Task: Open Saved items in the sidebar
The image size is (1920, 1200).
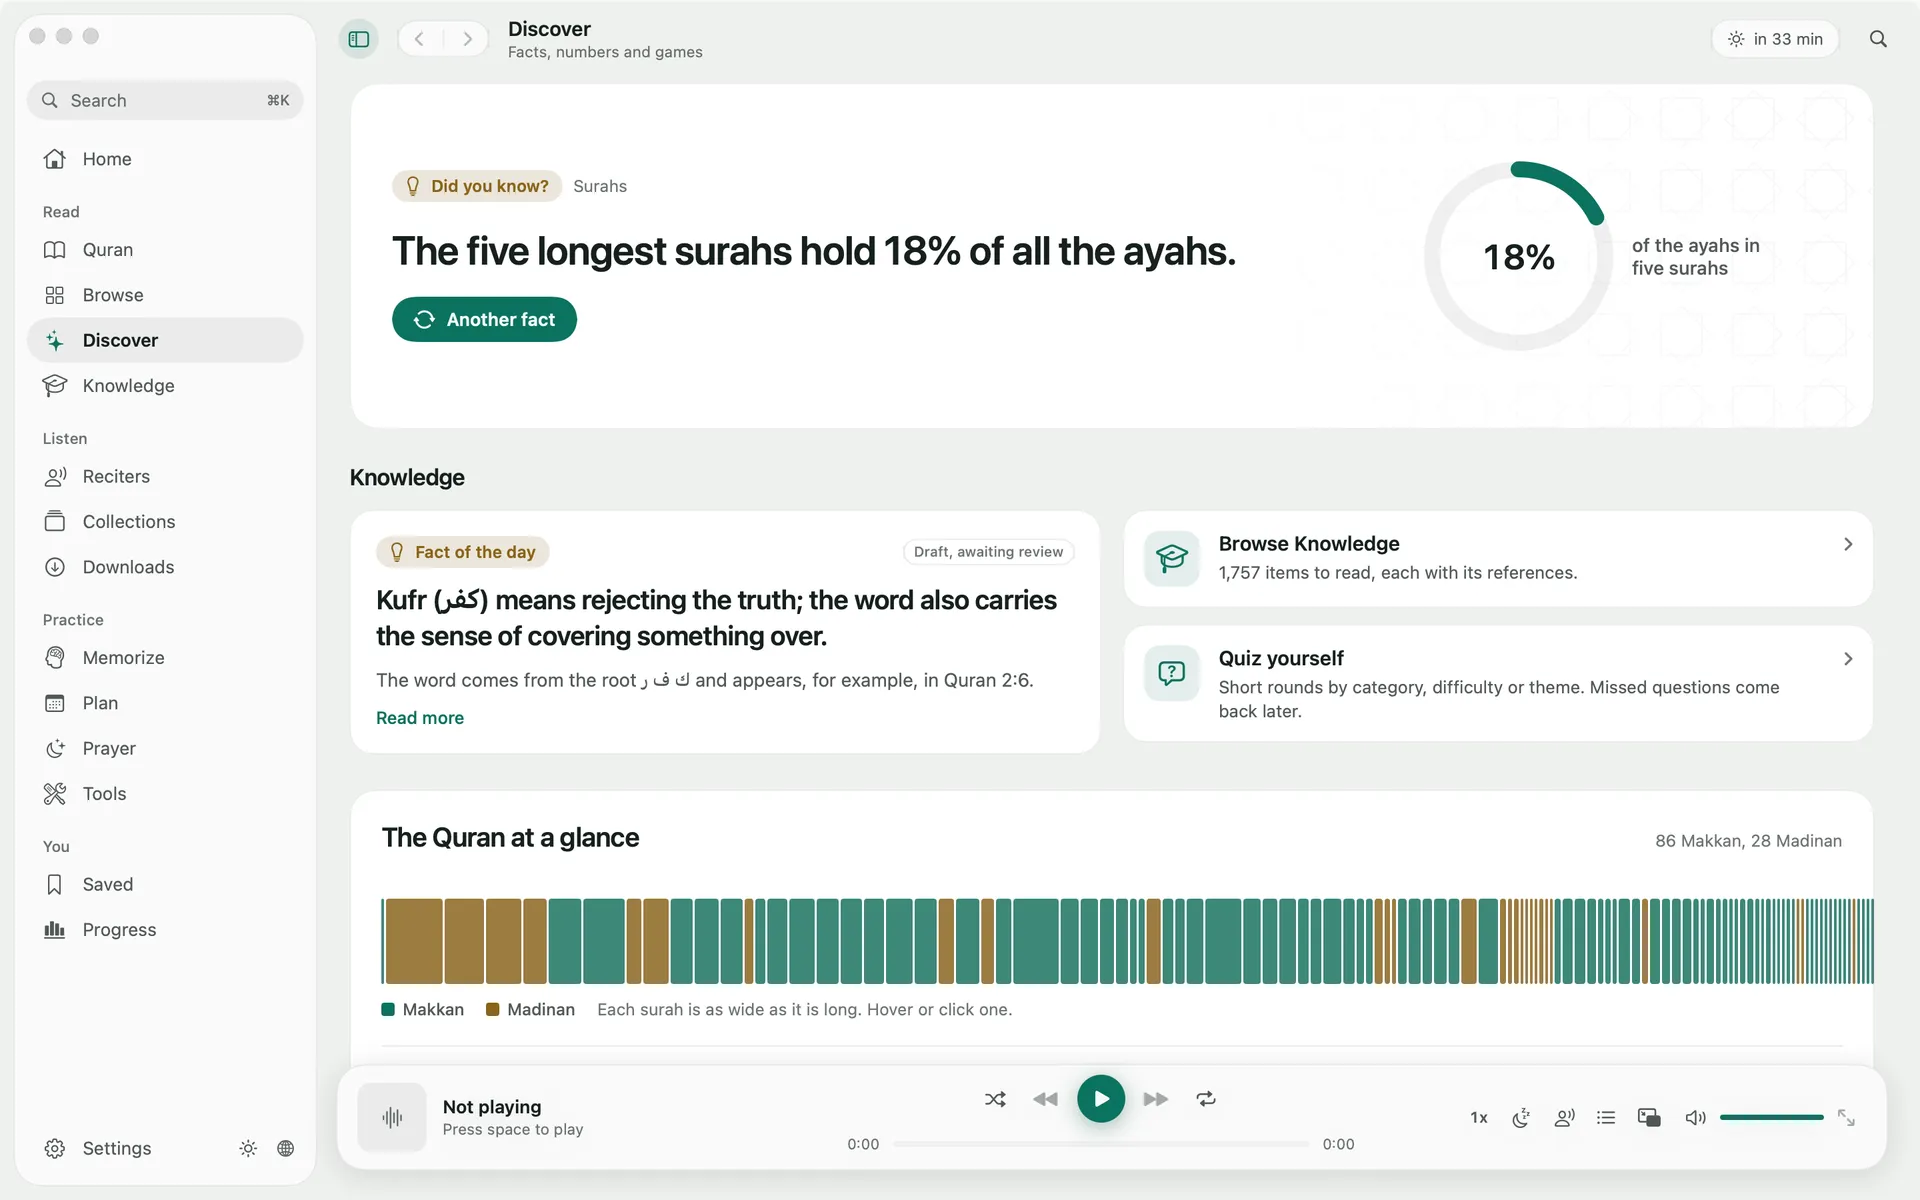Action: pyautogui.click(x=165, y=885)
